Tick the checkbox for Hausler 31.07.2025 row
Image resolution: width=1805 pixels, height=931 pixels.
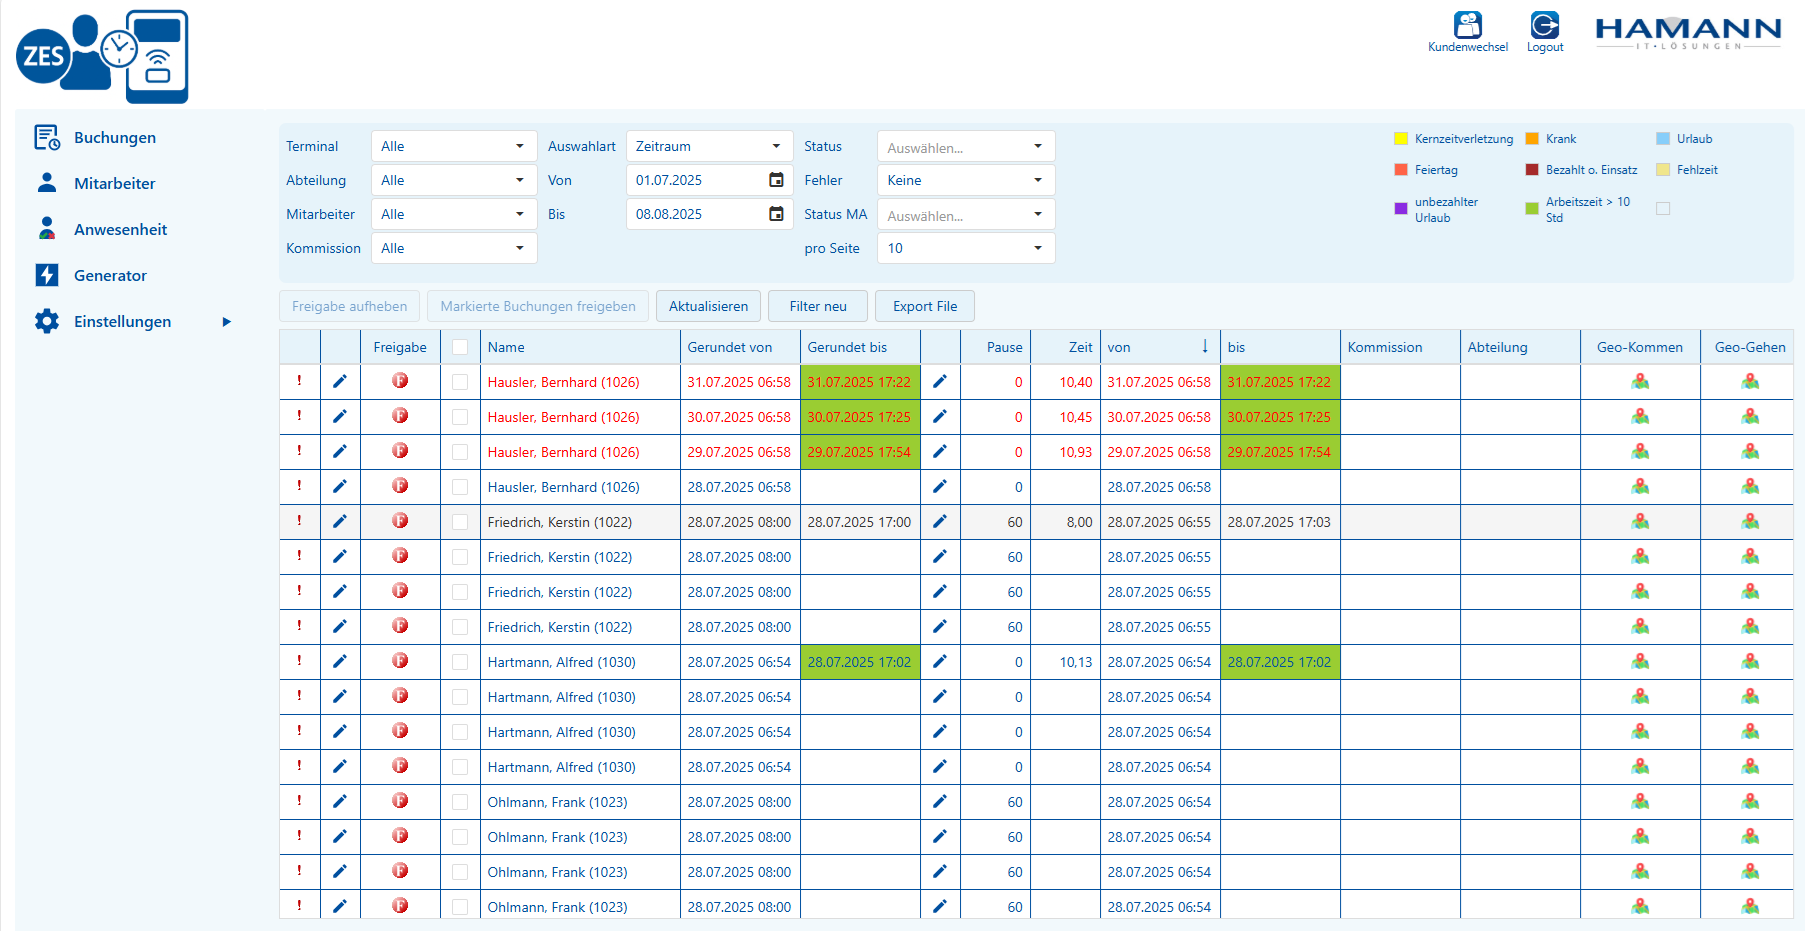coord(460,382)
